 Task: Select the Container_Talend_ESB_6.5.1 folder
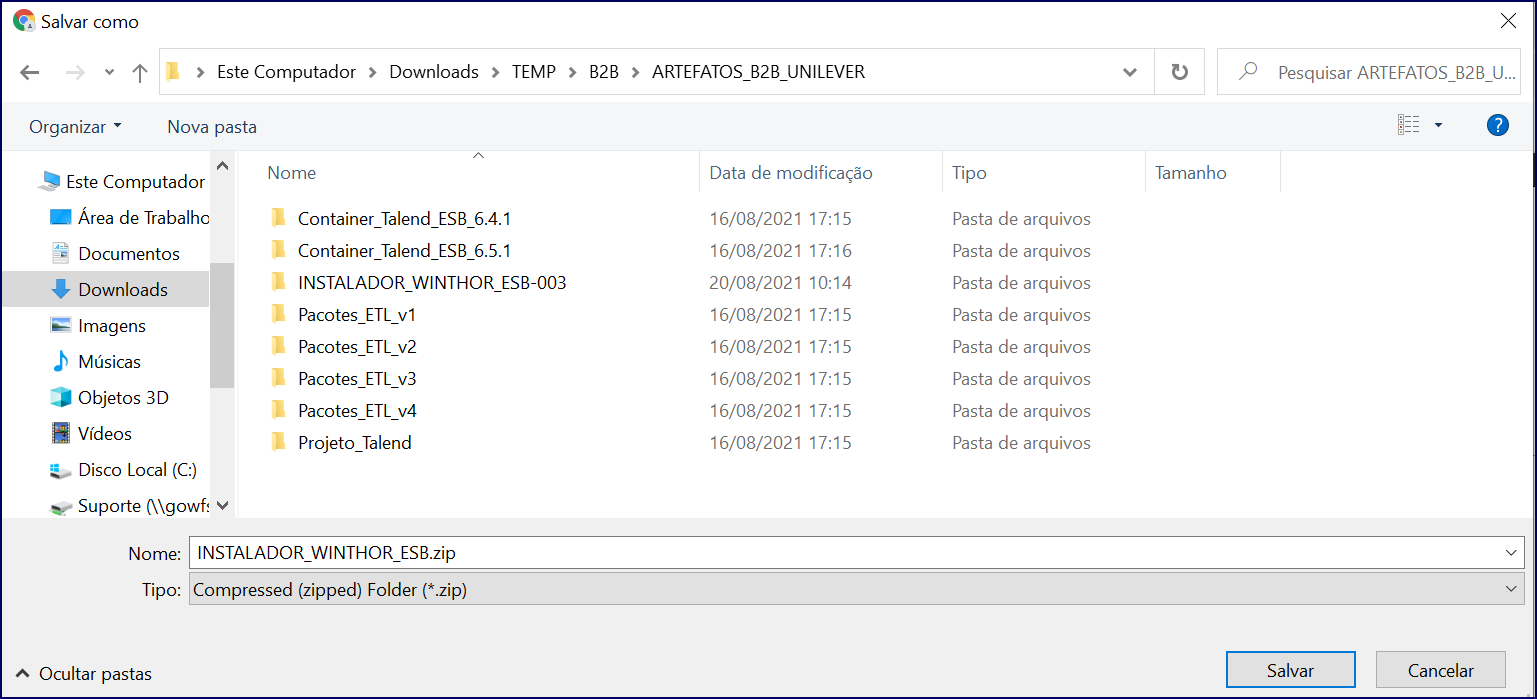pyautogui.click(x=404, y=251)
